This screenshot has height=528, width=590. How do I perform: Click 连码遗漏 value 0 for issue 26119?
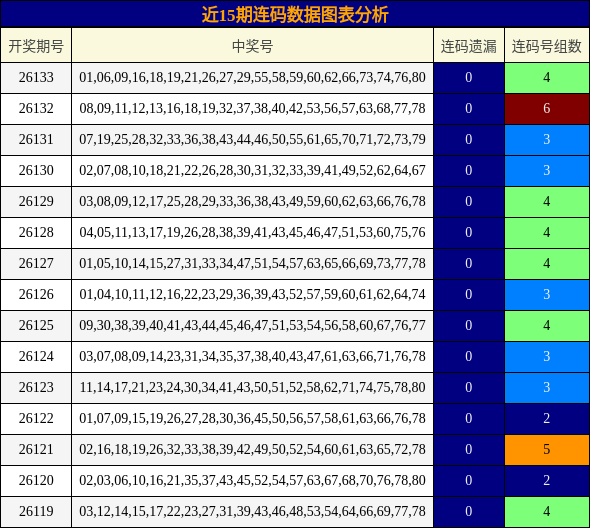(469, 511)
